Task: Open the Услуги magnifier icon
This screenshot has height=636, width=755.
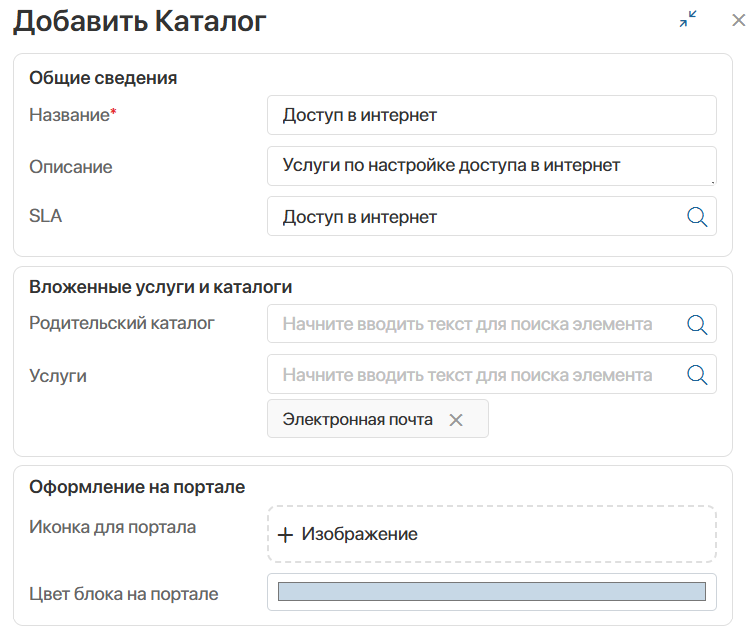Action: click(x=697, y=375)
